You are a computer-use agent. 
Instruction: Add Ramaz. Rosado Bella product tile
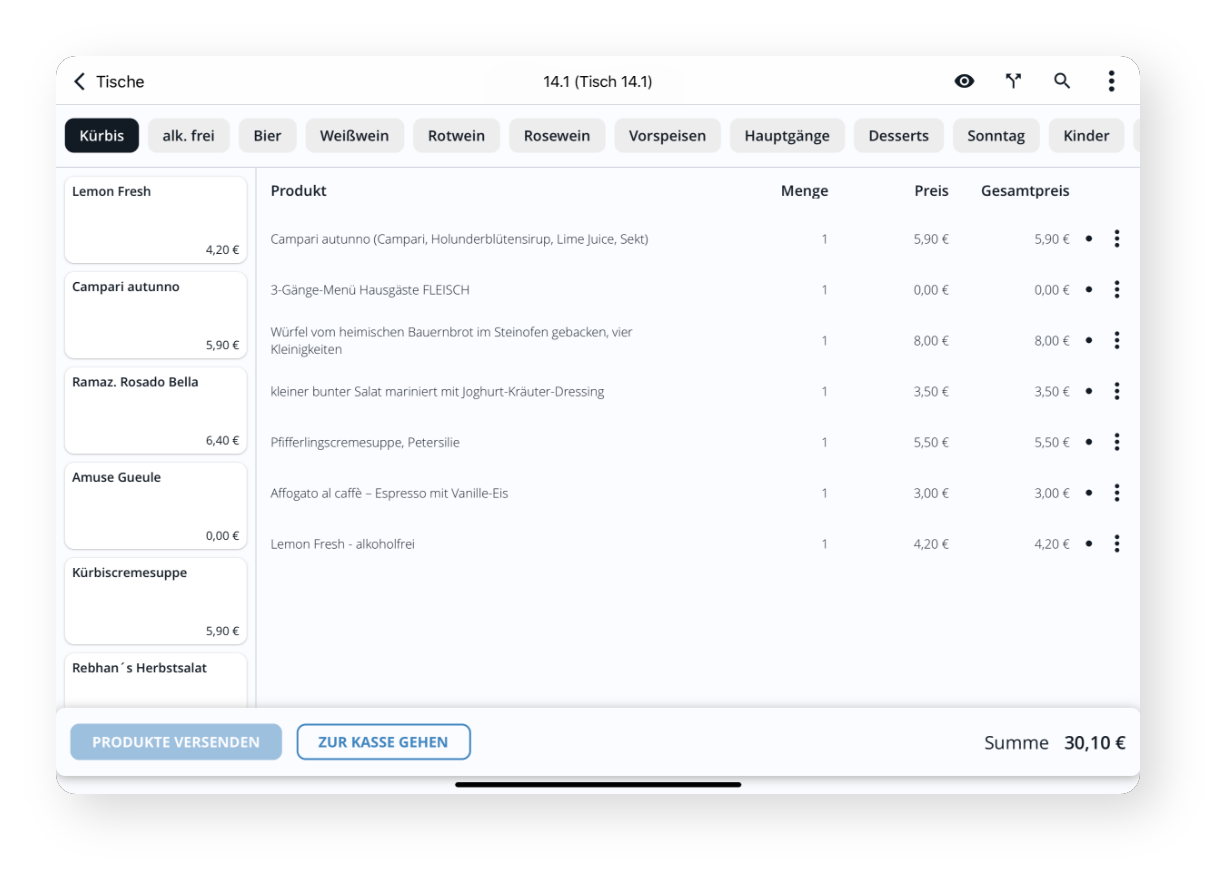point(155,410)
